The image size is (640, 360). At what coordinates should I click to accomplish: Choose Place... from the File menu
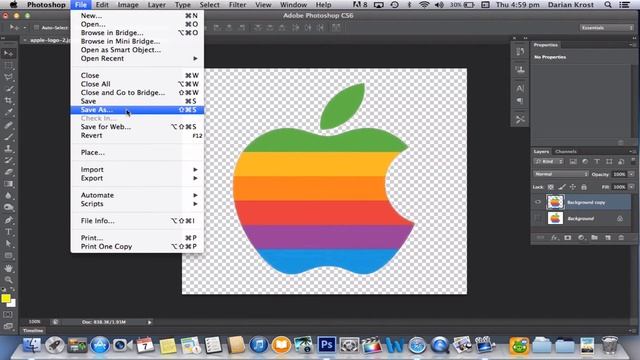coord(137,152)
